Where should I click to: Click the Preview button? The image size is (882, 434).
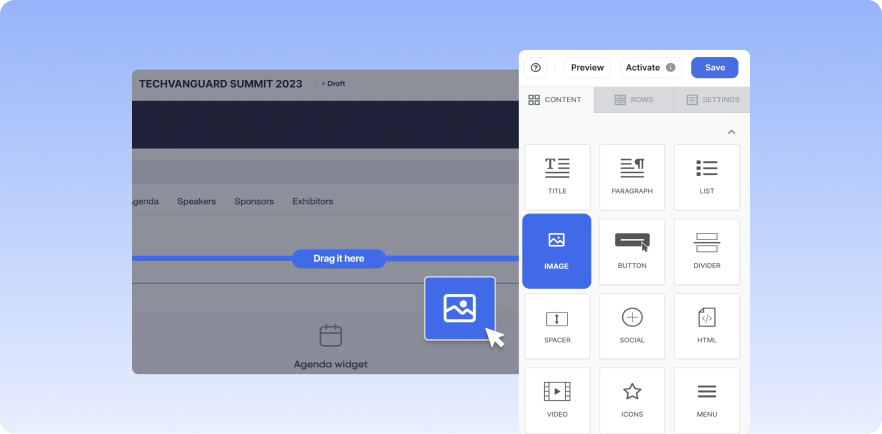pos(587,68)
